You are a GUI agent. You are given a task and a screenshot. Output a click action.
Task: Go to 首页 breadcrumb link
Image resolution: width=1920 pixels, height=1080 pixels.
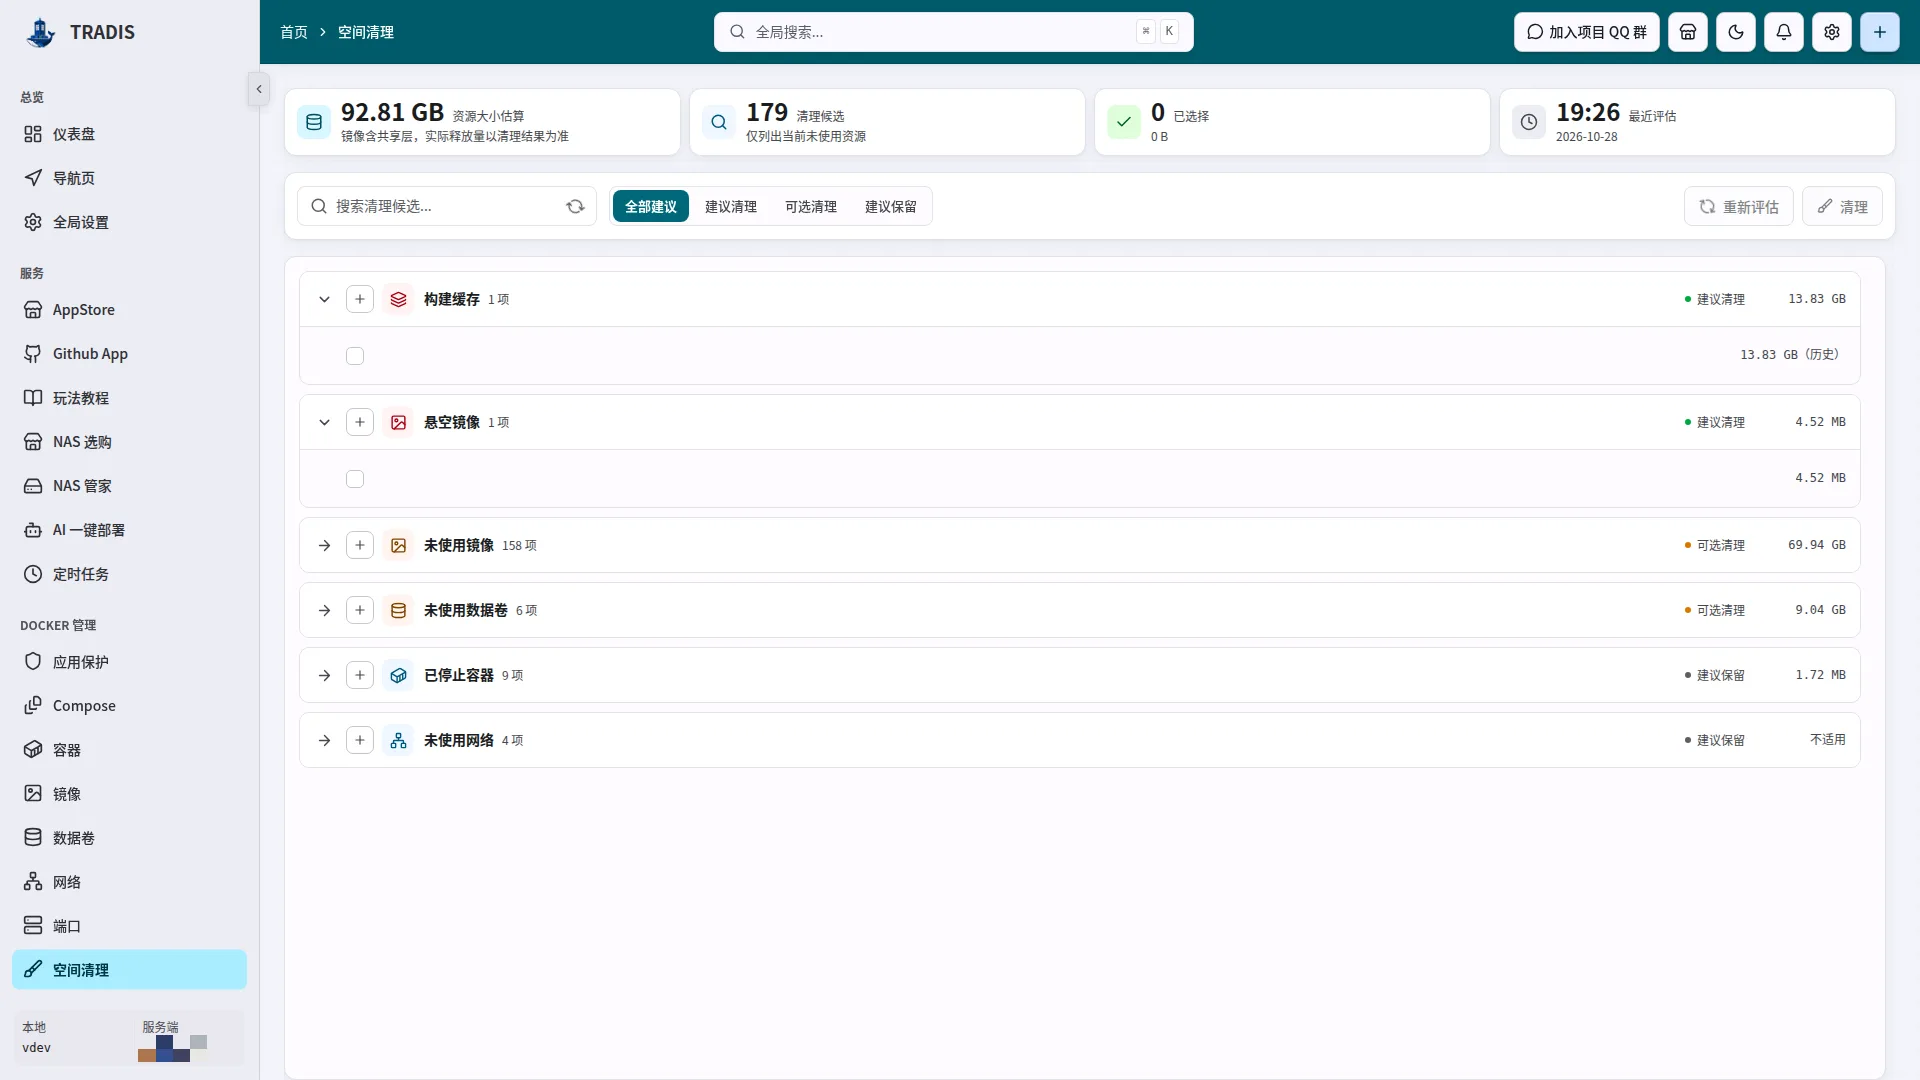pos(294,32)
